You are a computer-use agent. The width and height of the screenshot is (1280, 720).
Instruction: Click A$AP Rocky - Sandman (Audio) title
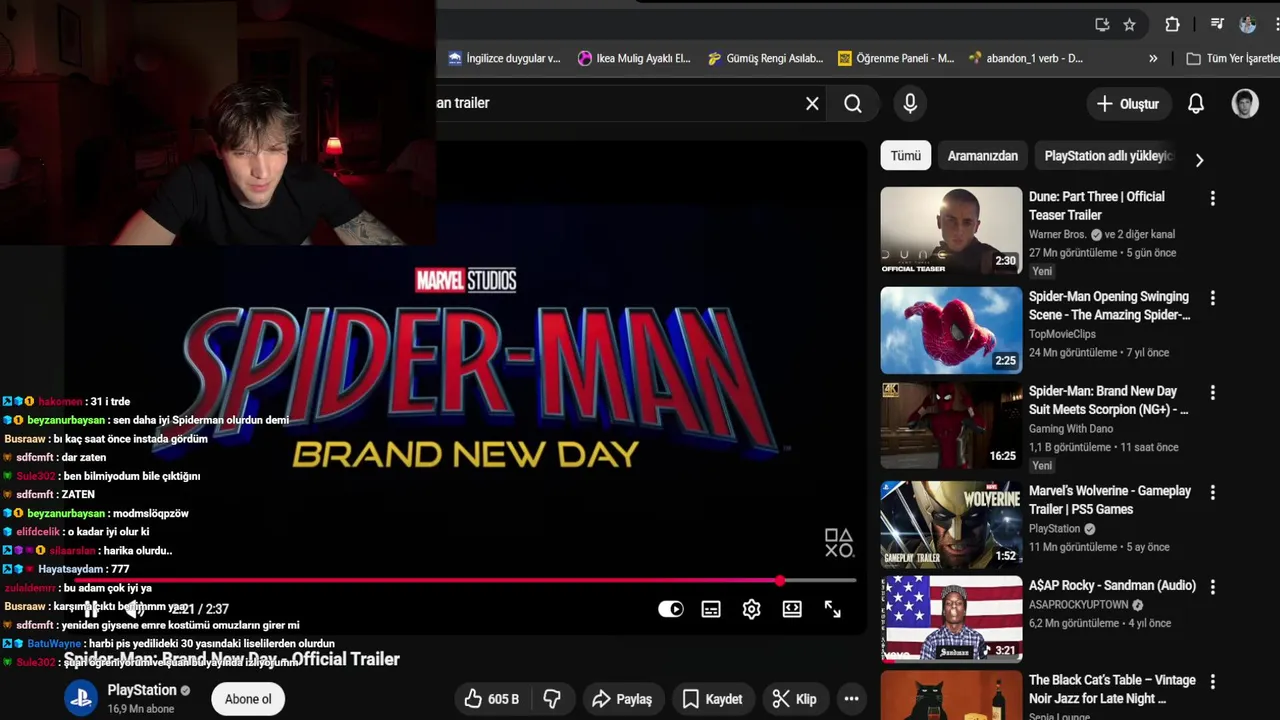(x=1112, y=586)
